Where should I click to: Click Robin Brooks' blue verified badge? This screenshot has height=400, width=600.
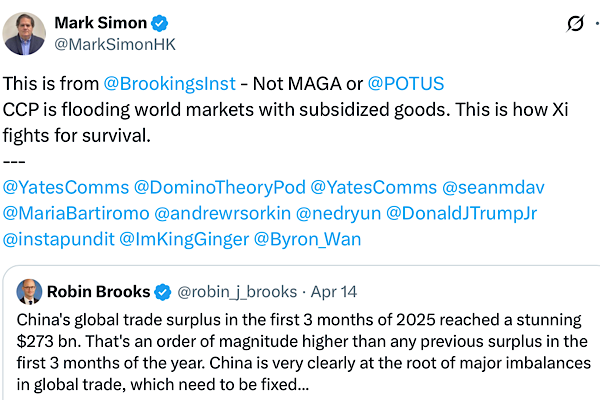click(158, 292)
